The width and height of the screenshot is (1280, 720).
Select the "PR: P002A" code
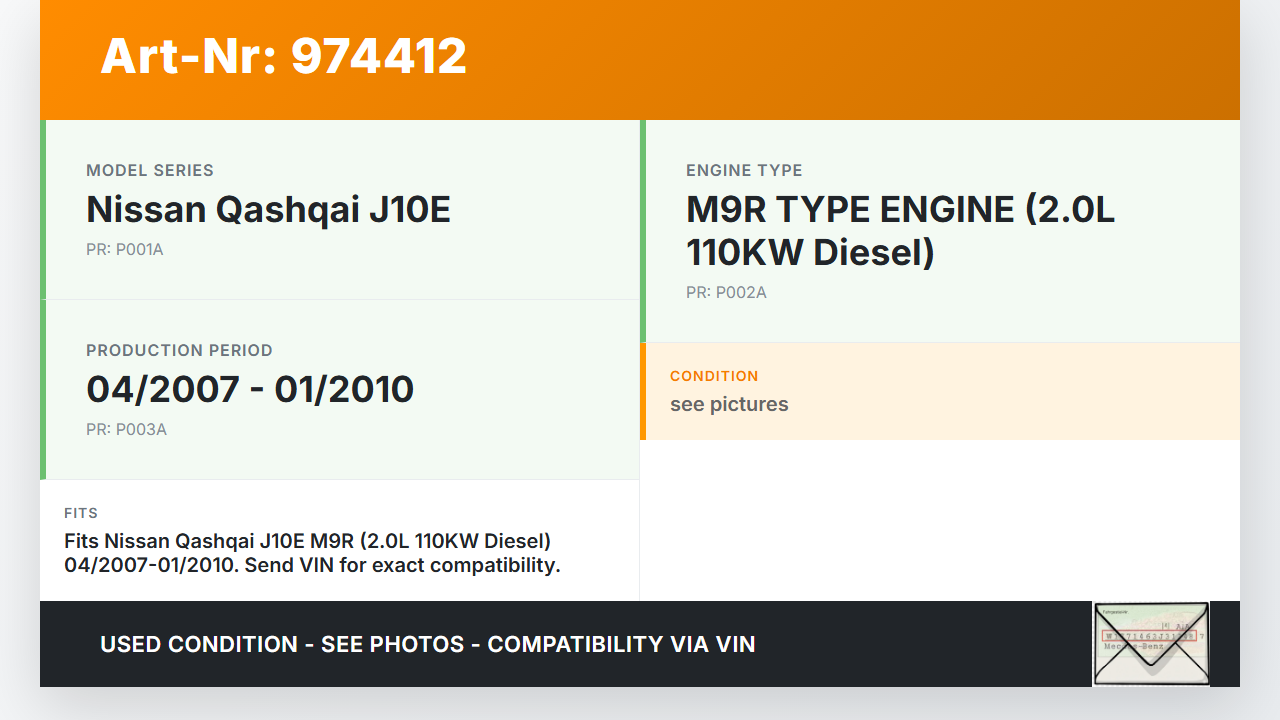726,293
